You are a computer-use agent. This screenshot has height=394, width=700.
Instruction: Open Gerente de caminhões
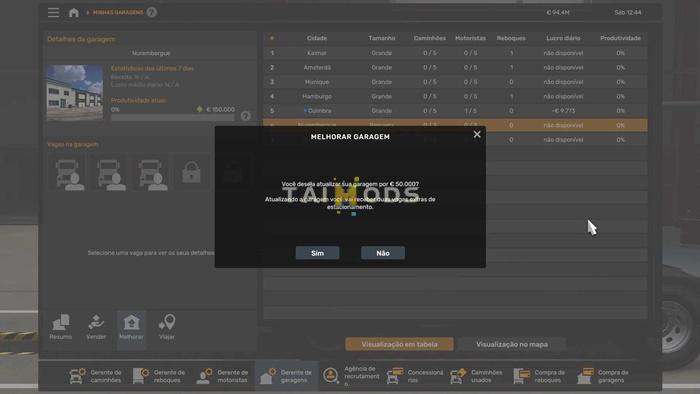coord(96,376)
